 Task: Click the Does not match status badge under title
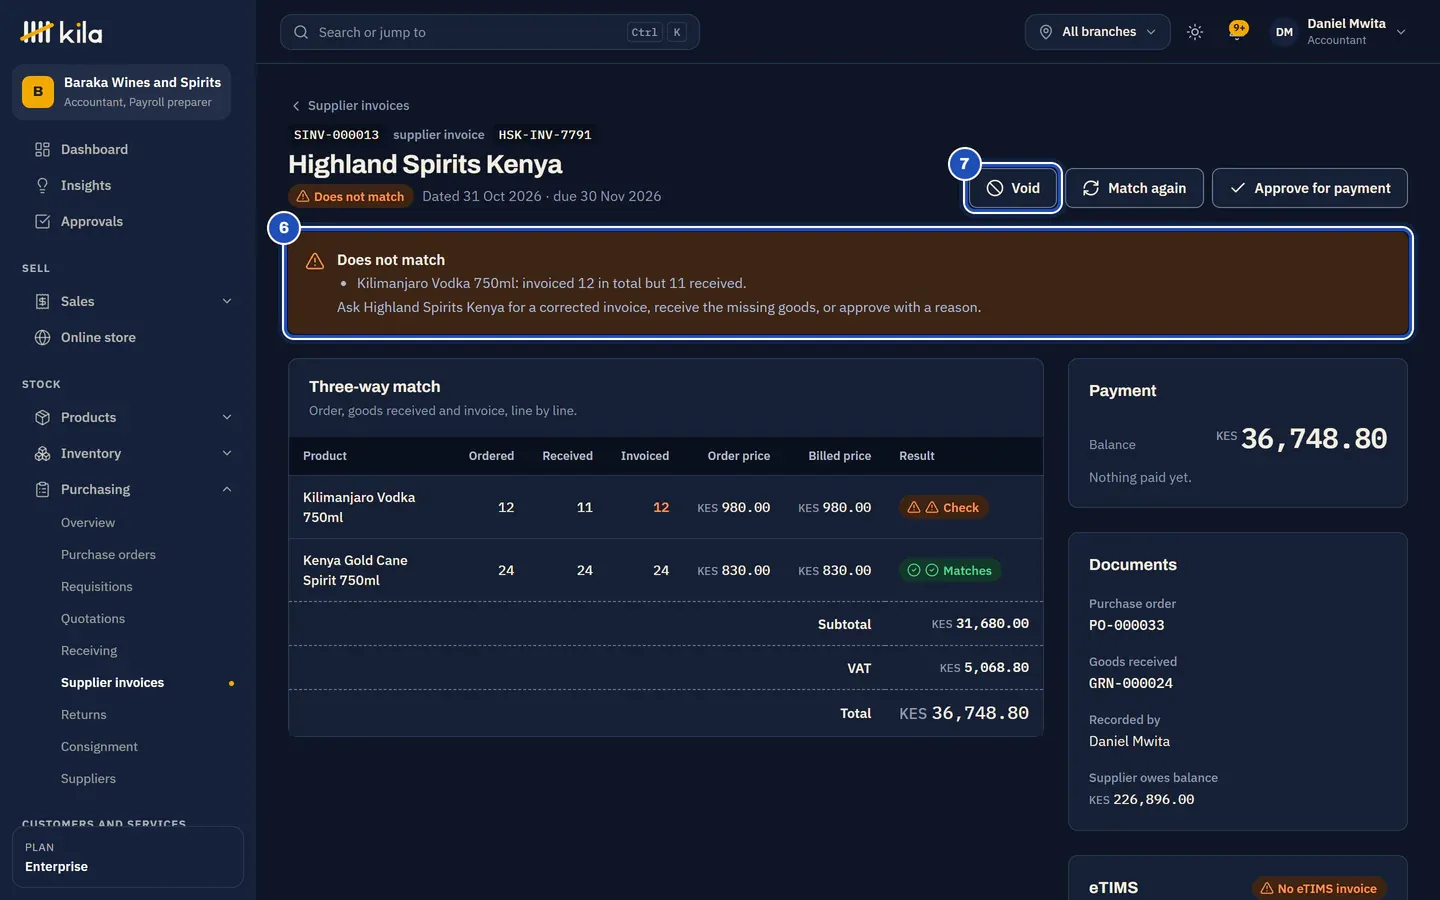point(350,197)
